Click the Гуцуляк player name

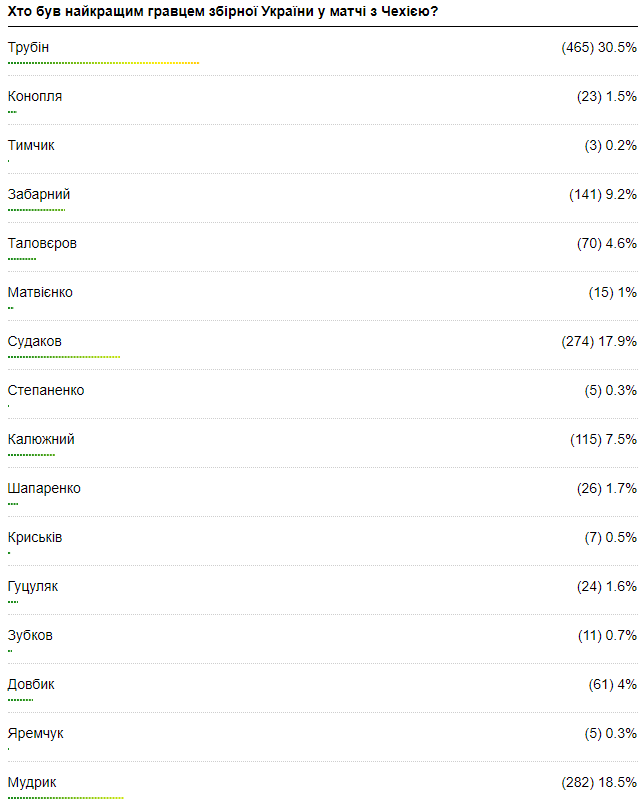[x=33, y=587]
